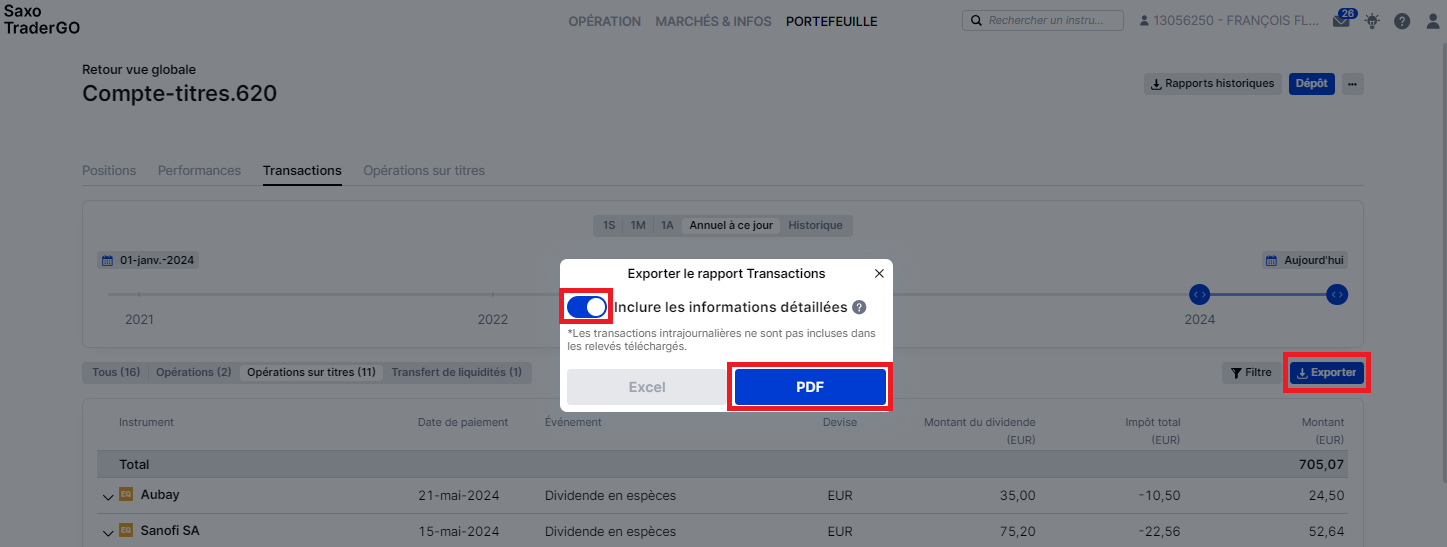Open the 01-janv.-2024 start date calendar
This screenshot has width=1447, height=547.
[x=148, y=260]
